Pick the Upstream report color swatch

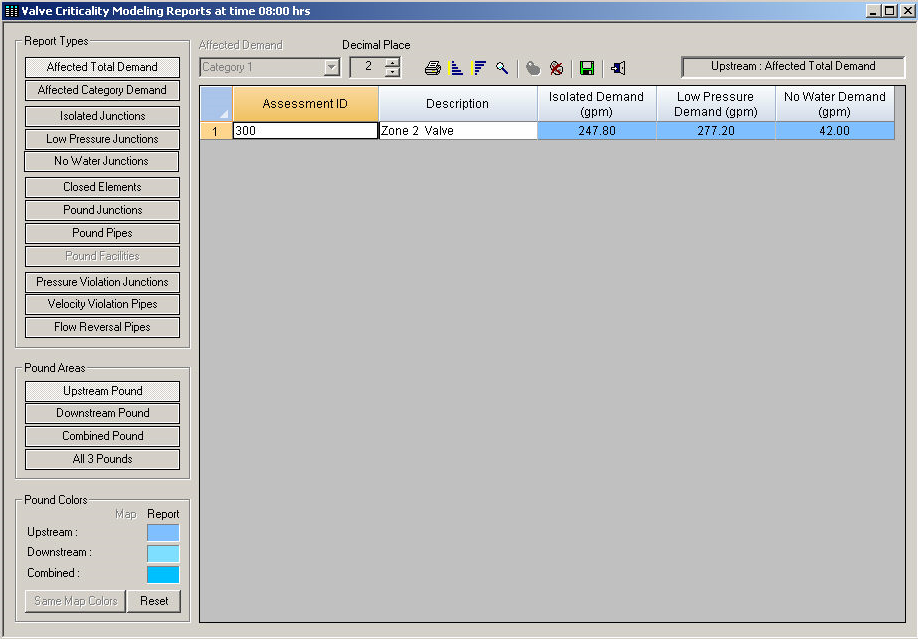pos(163,532)
